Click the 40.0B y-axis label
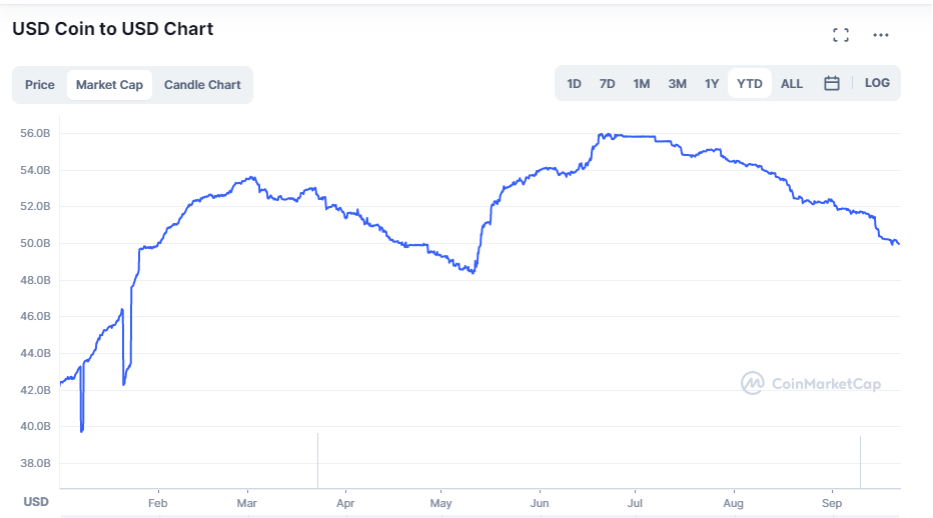Image resolution: width=933 pixels, height=518 pixels. 35,426
